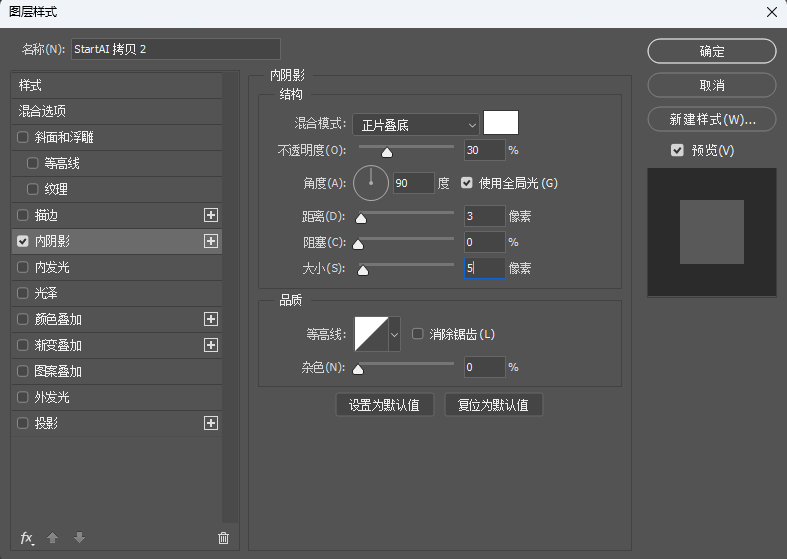
Task: Open the 图案叠加 settings row
Action: 117,371
